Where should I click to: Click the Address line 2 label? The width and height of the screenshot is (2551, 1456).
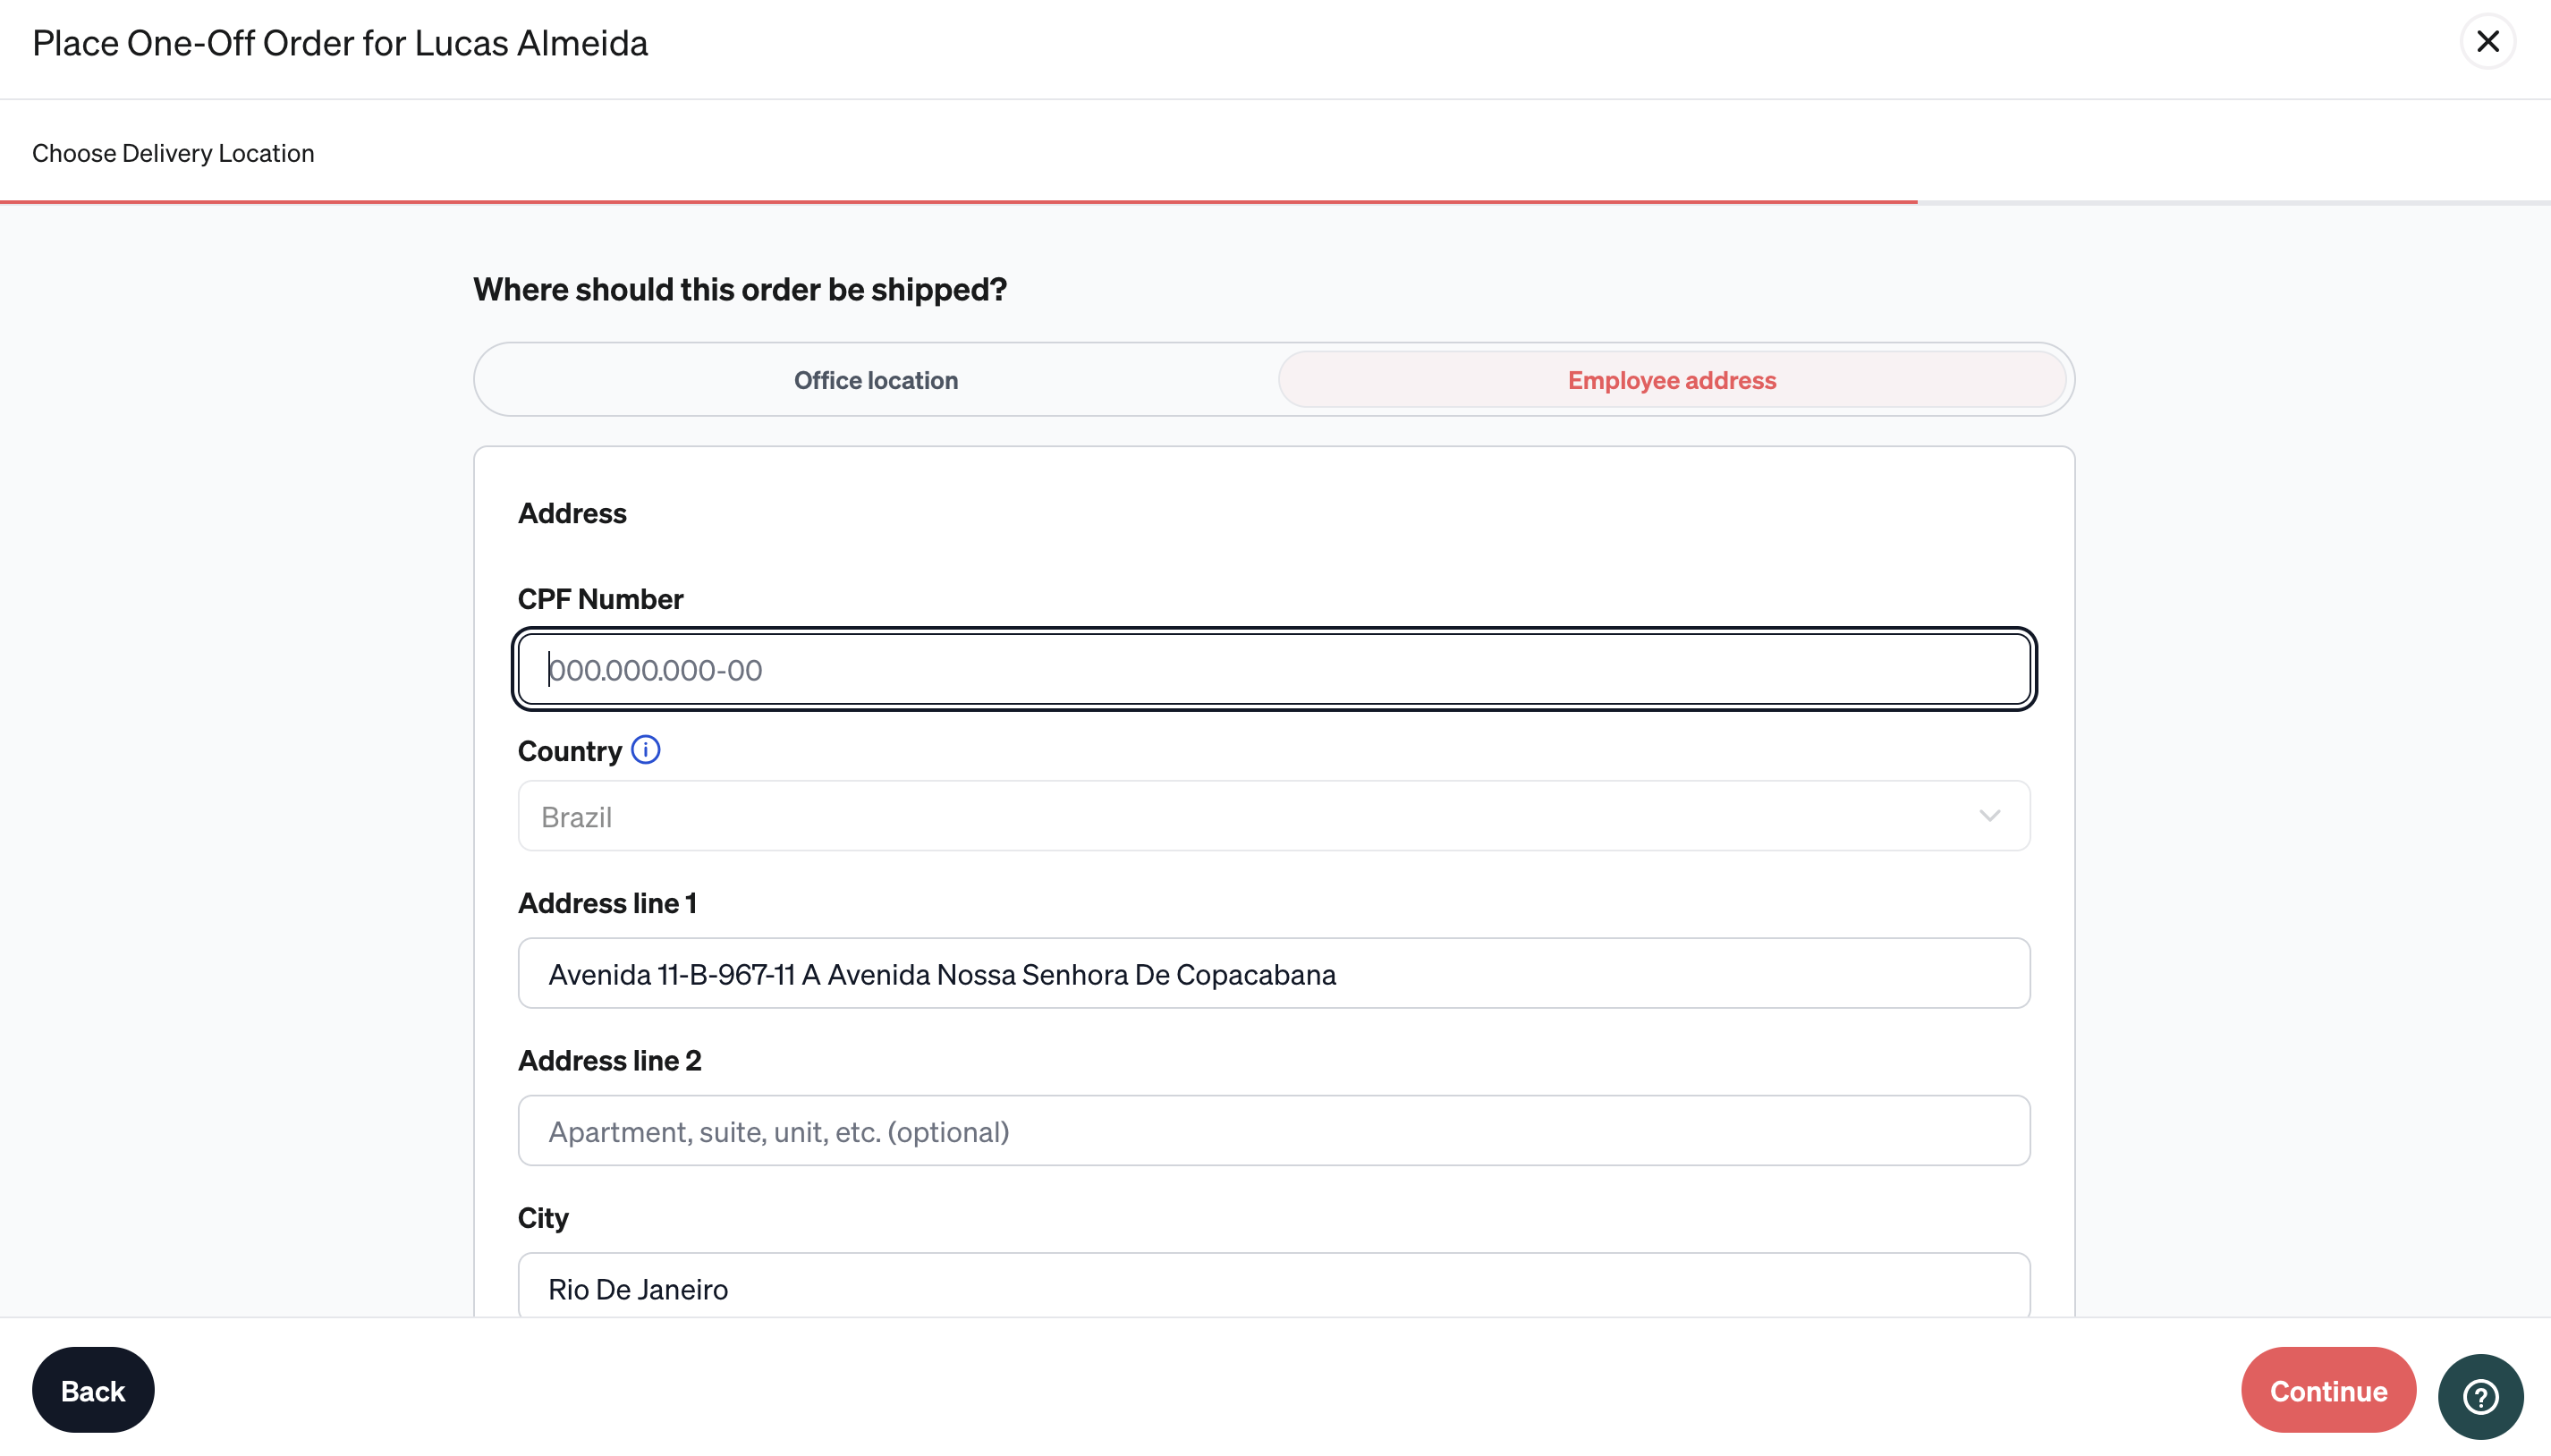(x=610, y=1060)
